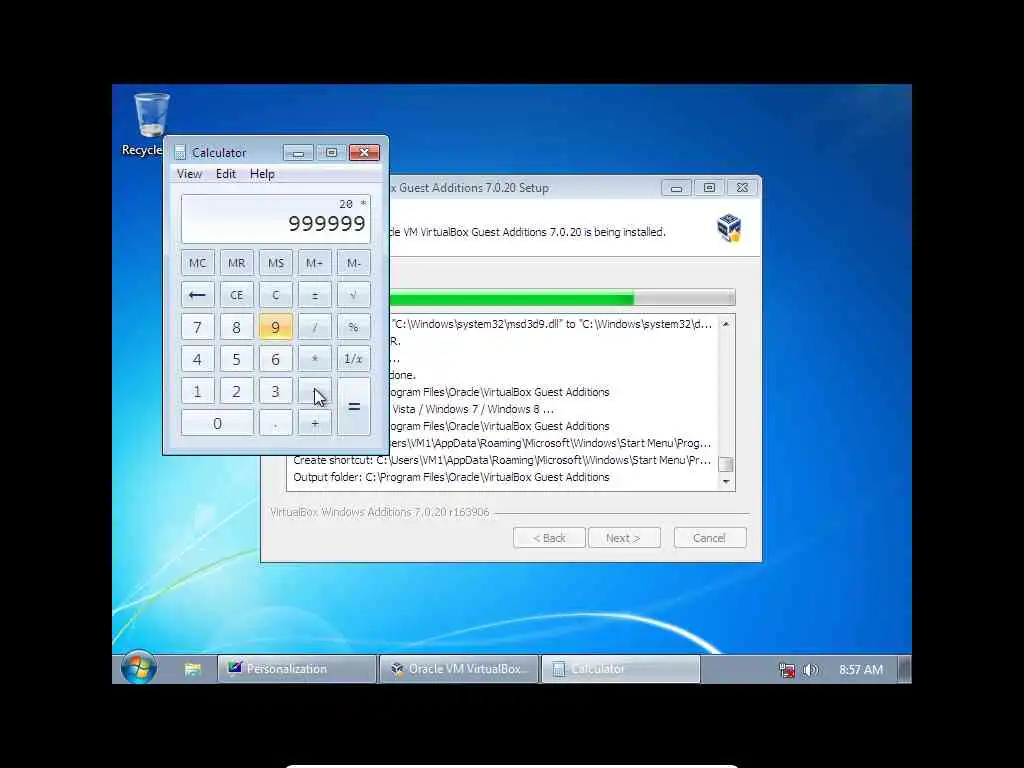Click the plus/minus sign key in Calculator
The height and width of the screenshot is (768, 1024).
pyautogui.click(x=315, y=295)
